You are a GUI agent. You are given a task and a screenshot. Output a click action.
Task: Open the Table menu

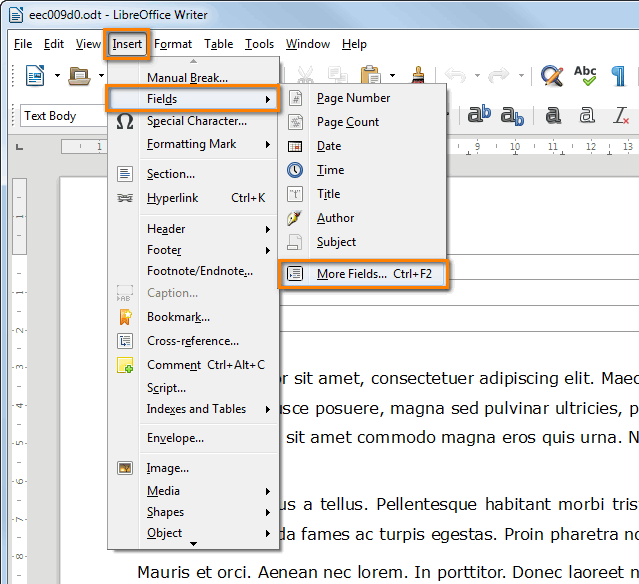tap(218, 44)
